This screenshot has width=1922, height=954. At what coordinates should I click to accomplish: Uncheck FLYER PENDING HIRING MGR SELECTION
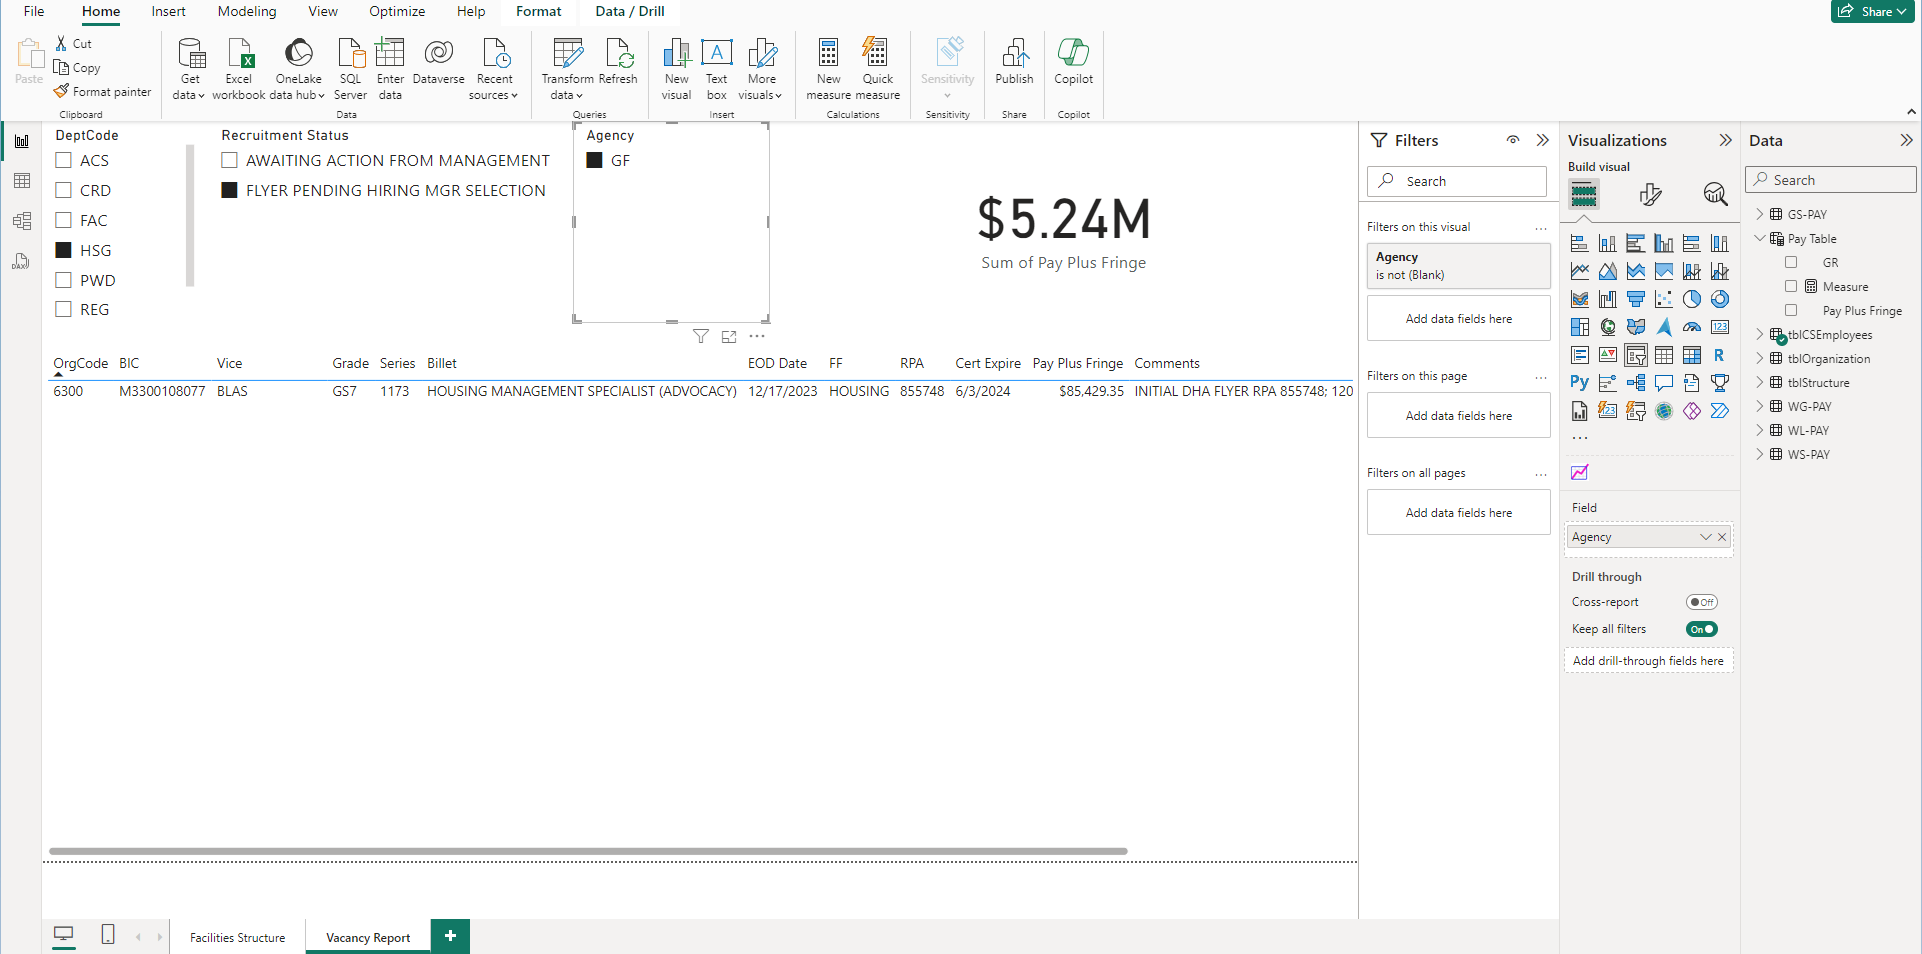point(229,190)
